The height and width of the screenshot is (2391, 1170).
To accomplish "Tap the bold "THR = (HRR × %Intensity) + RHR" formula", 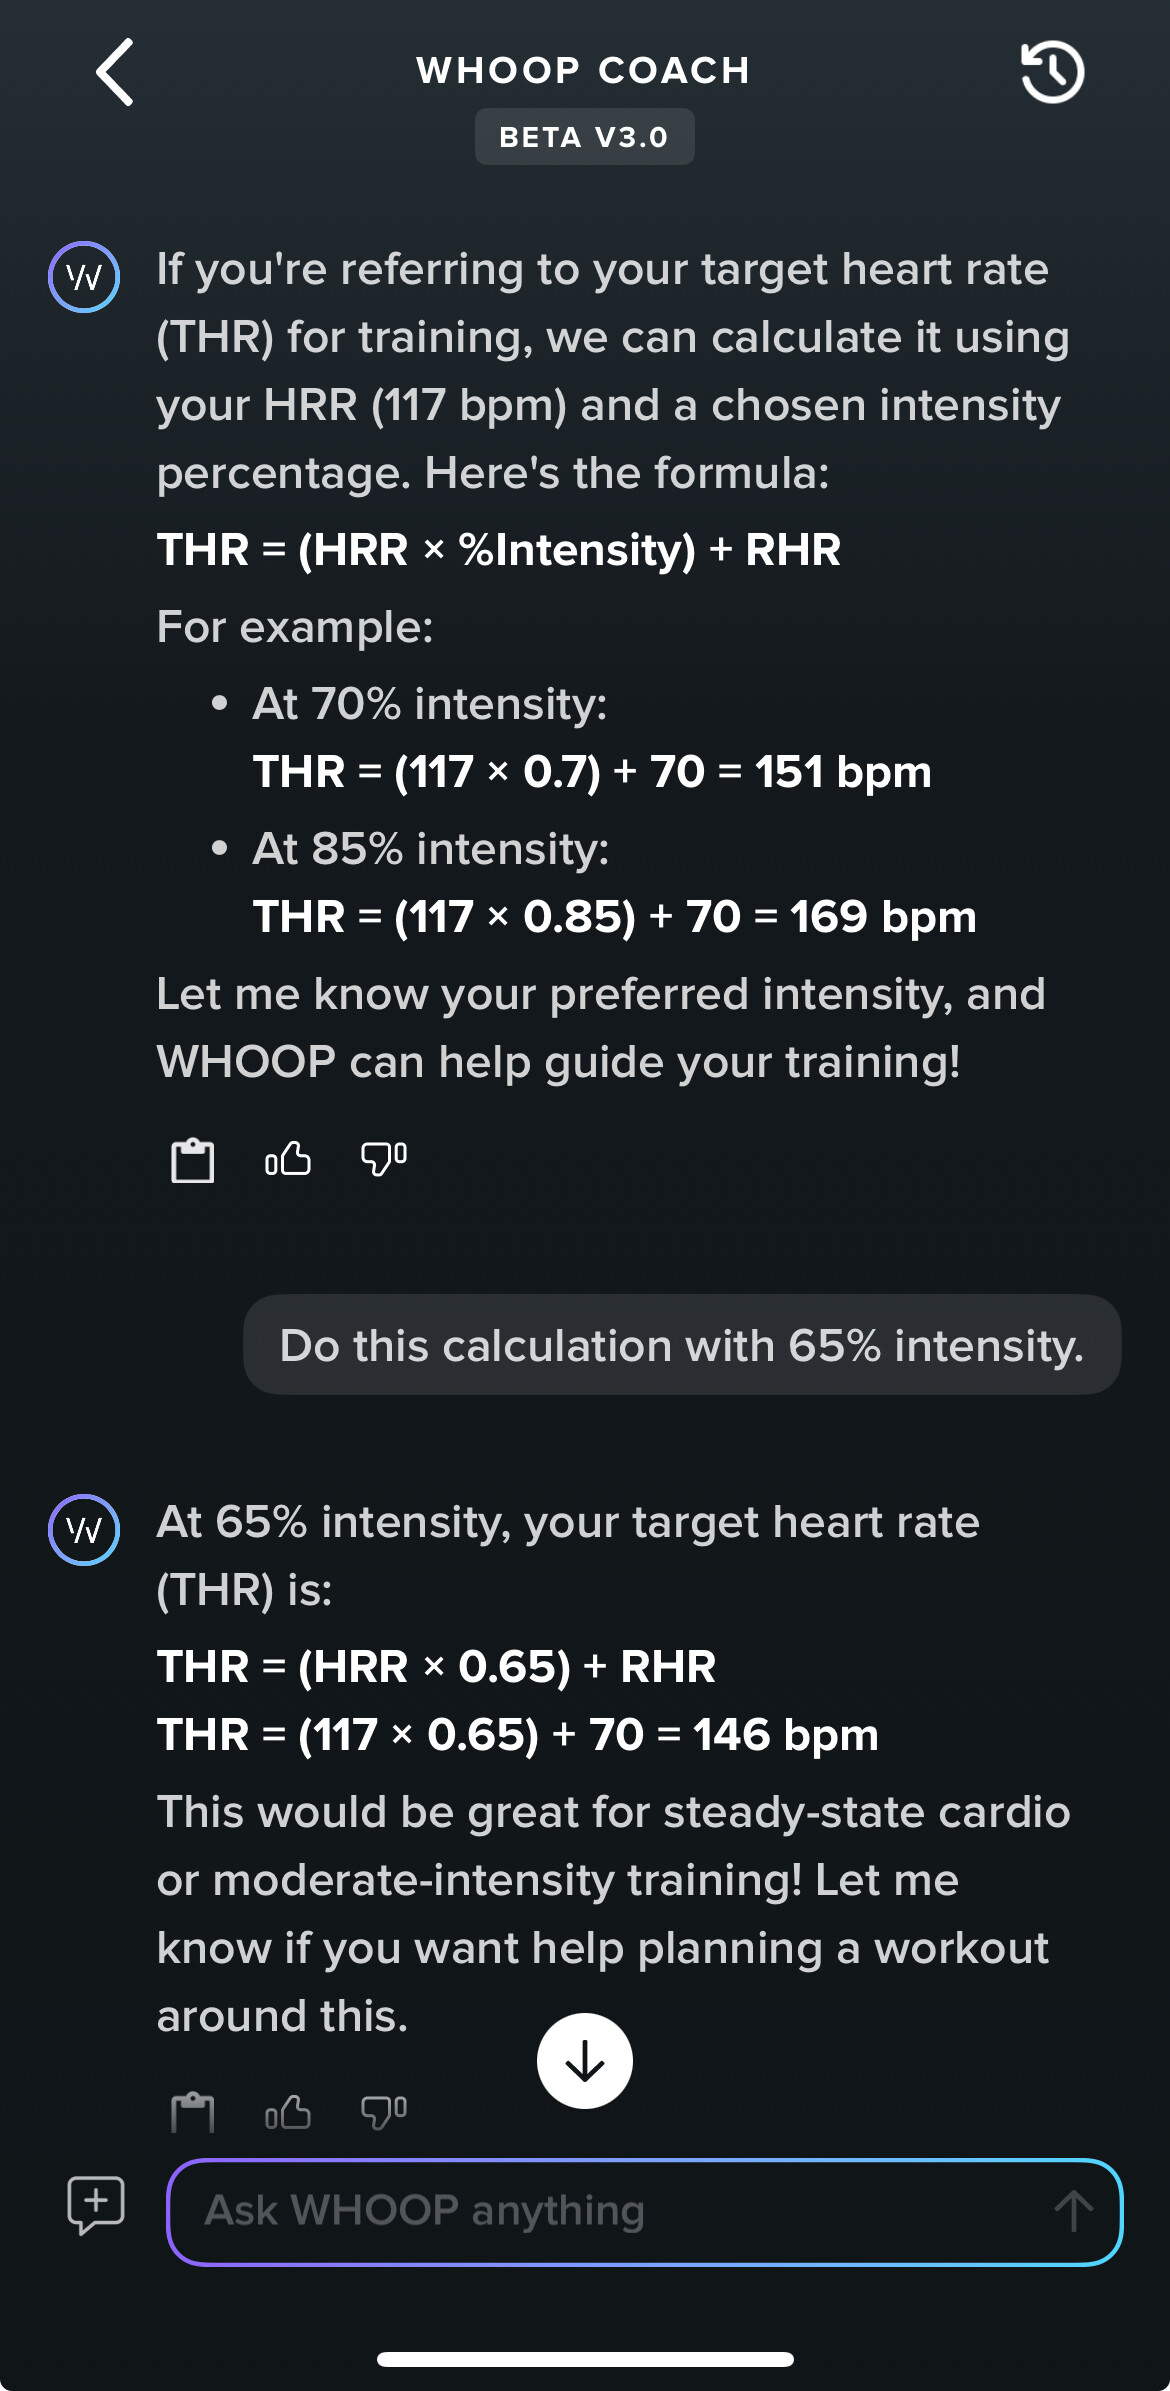I will pyautogui.click(x=499, y=550).
